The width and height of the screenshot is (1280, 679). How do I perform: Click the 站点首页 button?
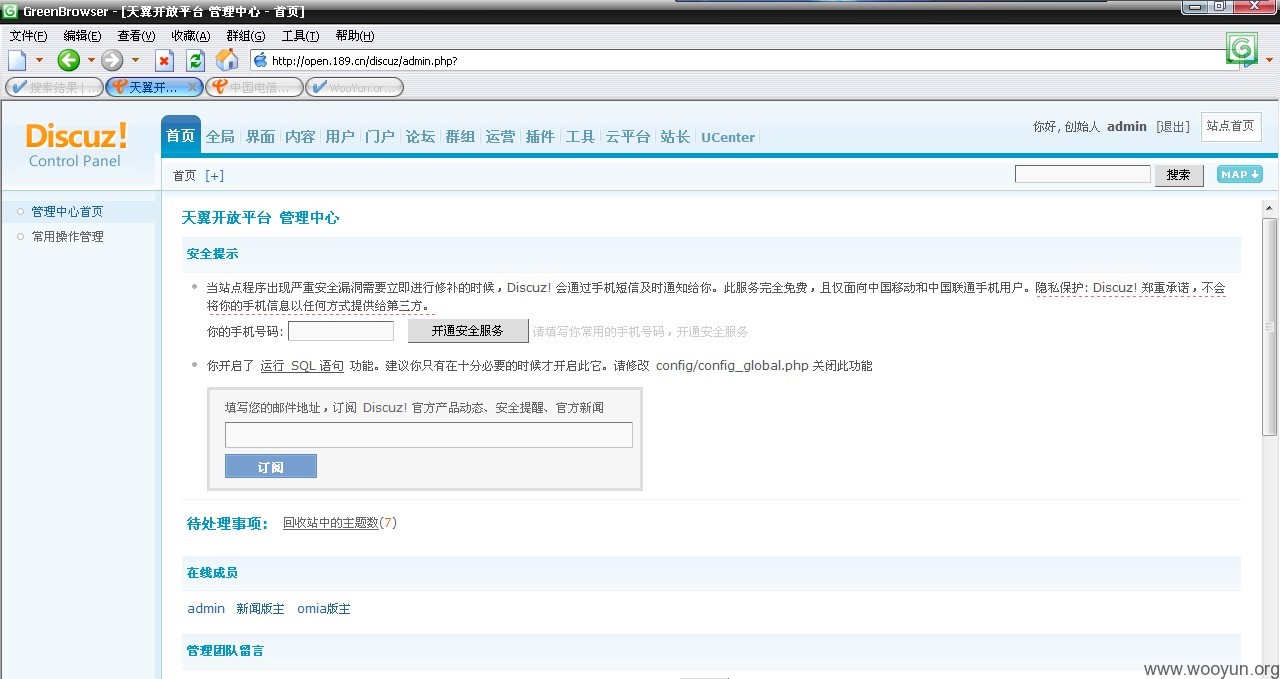tap(1231, 126)
